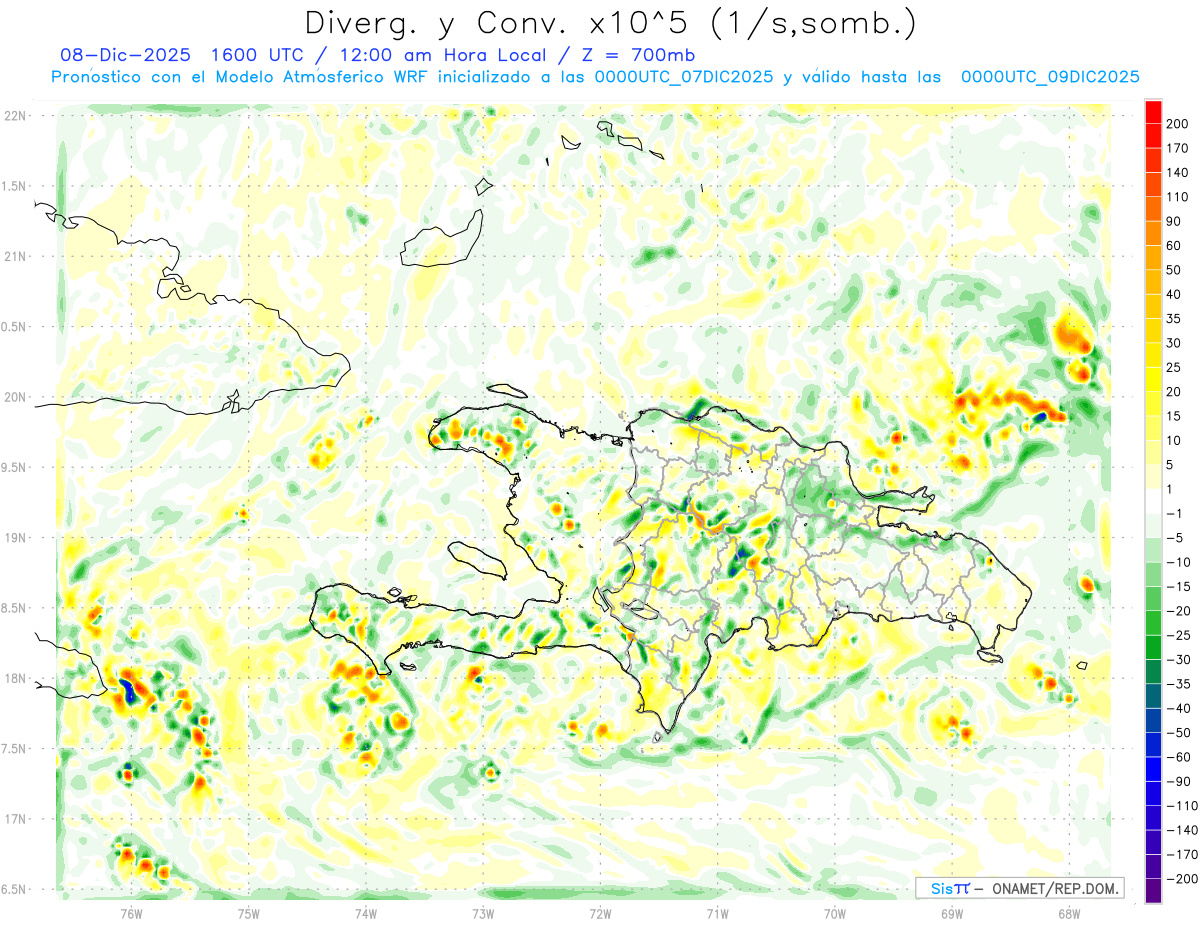This screenshot has height=927, width=1200.
Task: Click initialization stamp '0000UTC_07DIC2025'
Action: coord(684,77)
